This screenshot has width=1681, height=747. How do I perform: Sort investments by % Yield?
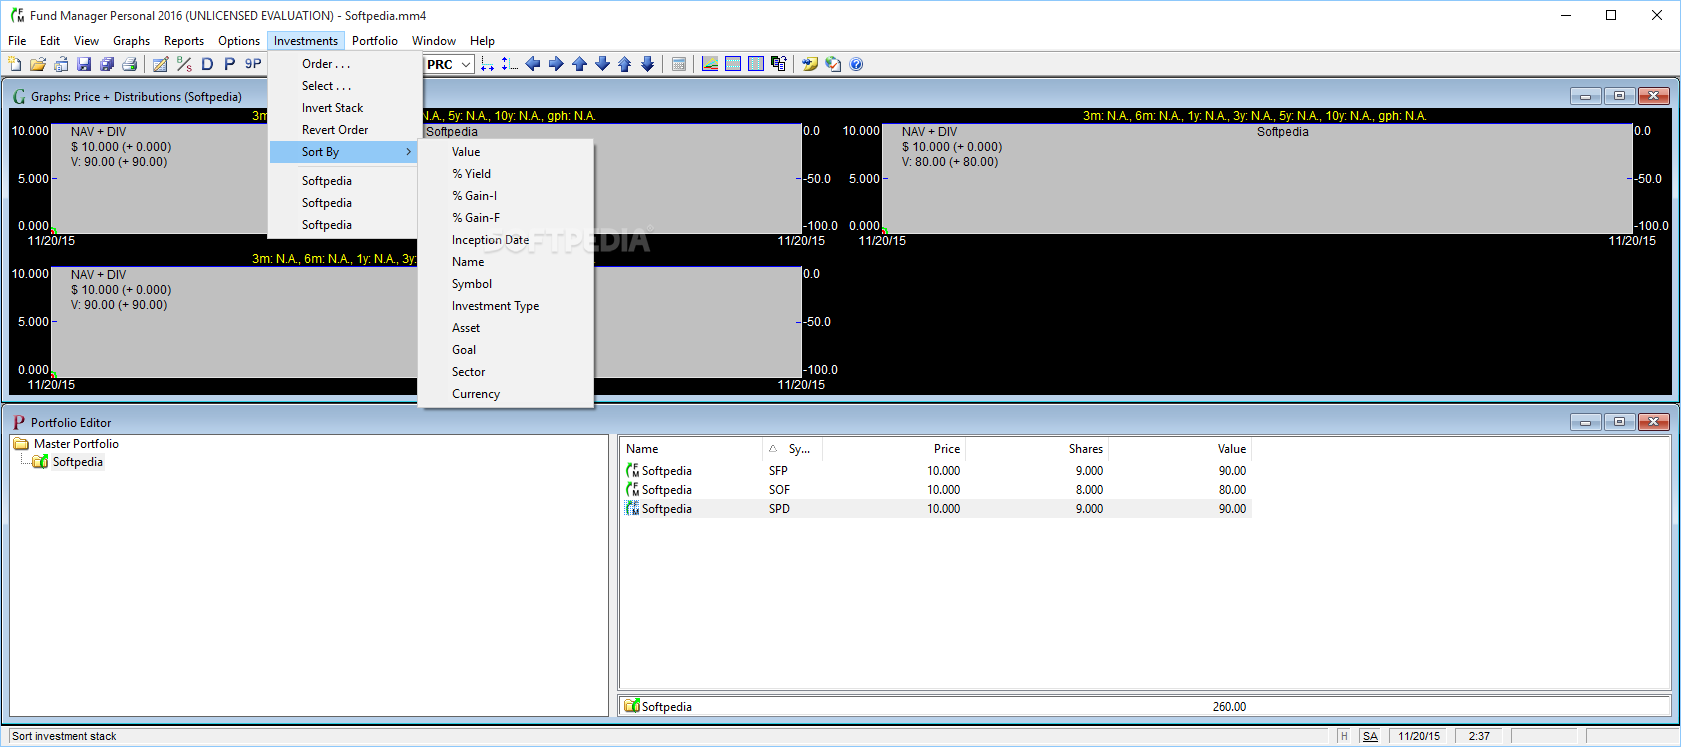(x=506, y=174)
